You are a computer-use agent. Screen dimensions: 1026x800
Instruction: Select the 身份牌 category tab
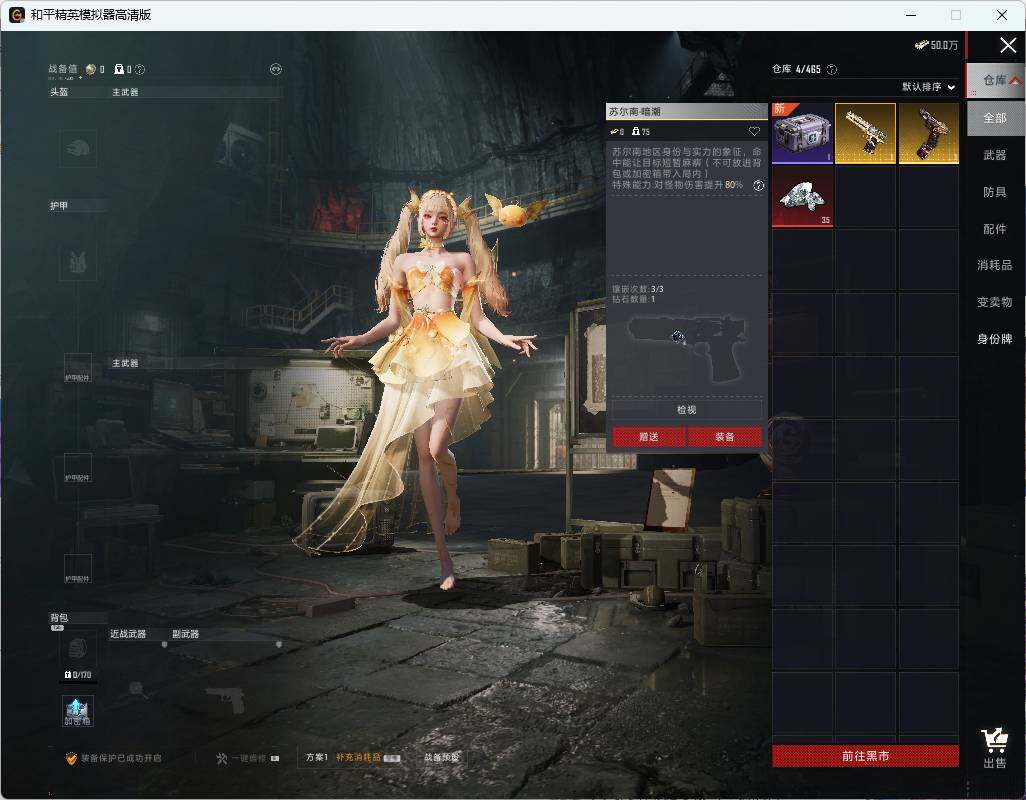click(995, 339)
